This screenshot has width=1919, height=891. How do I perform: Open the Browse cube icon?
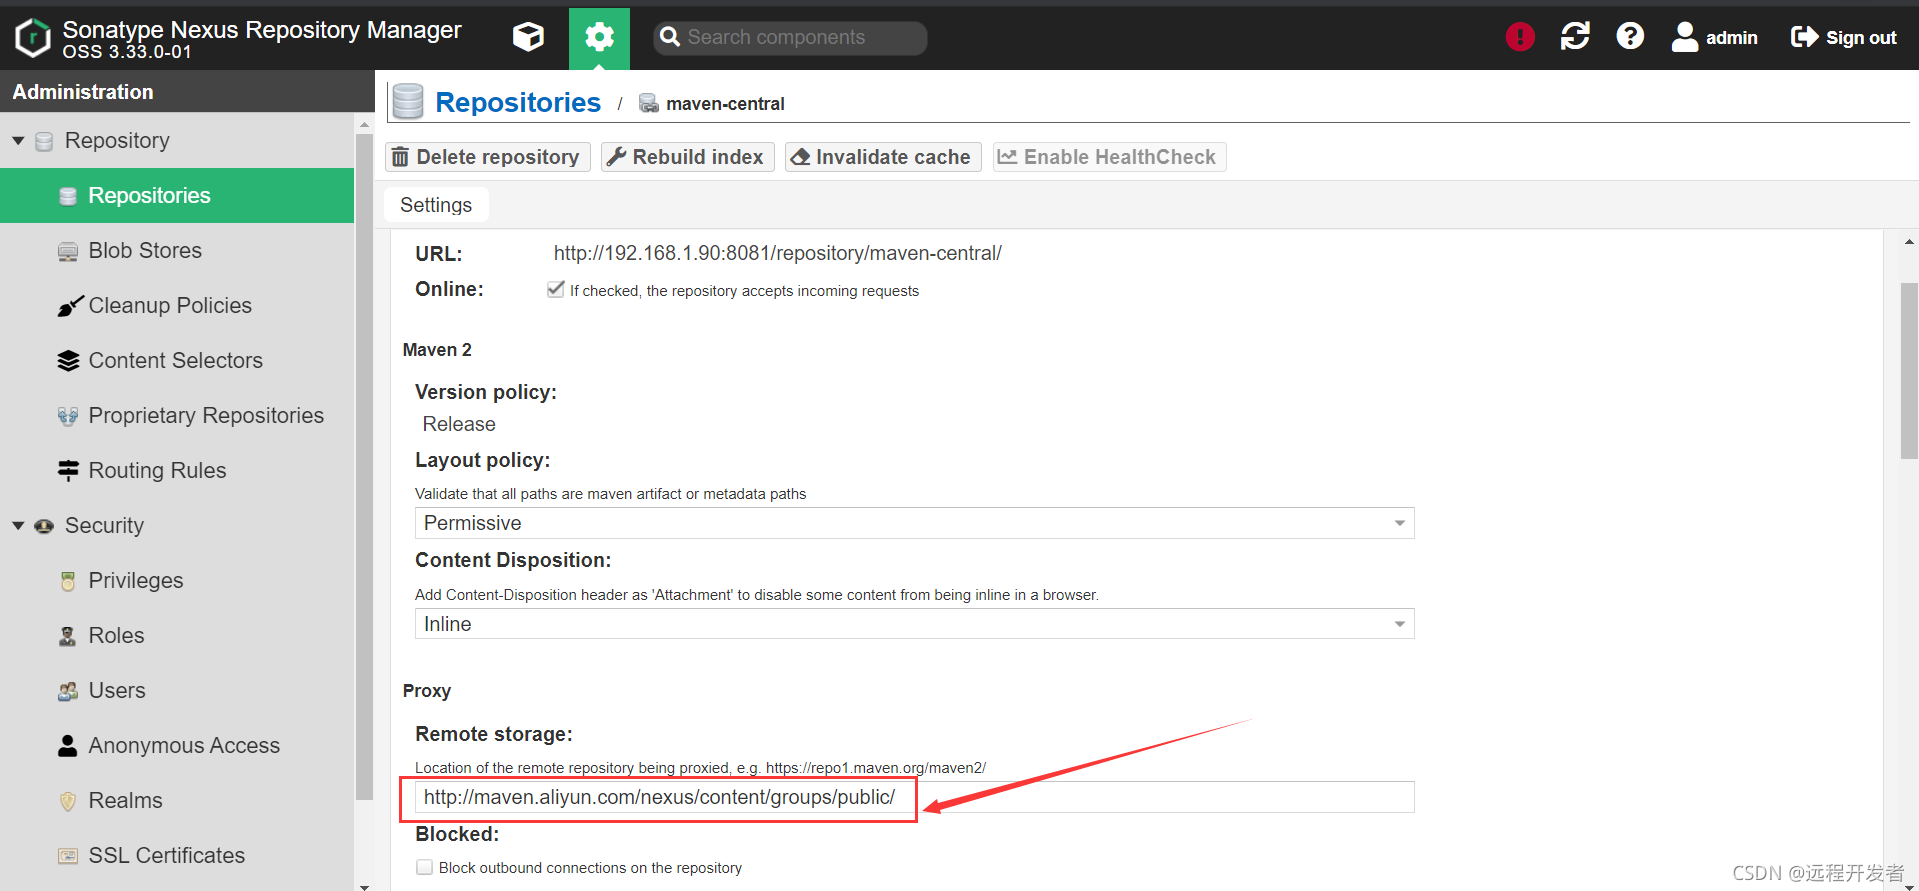528,37
